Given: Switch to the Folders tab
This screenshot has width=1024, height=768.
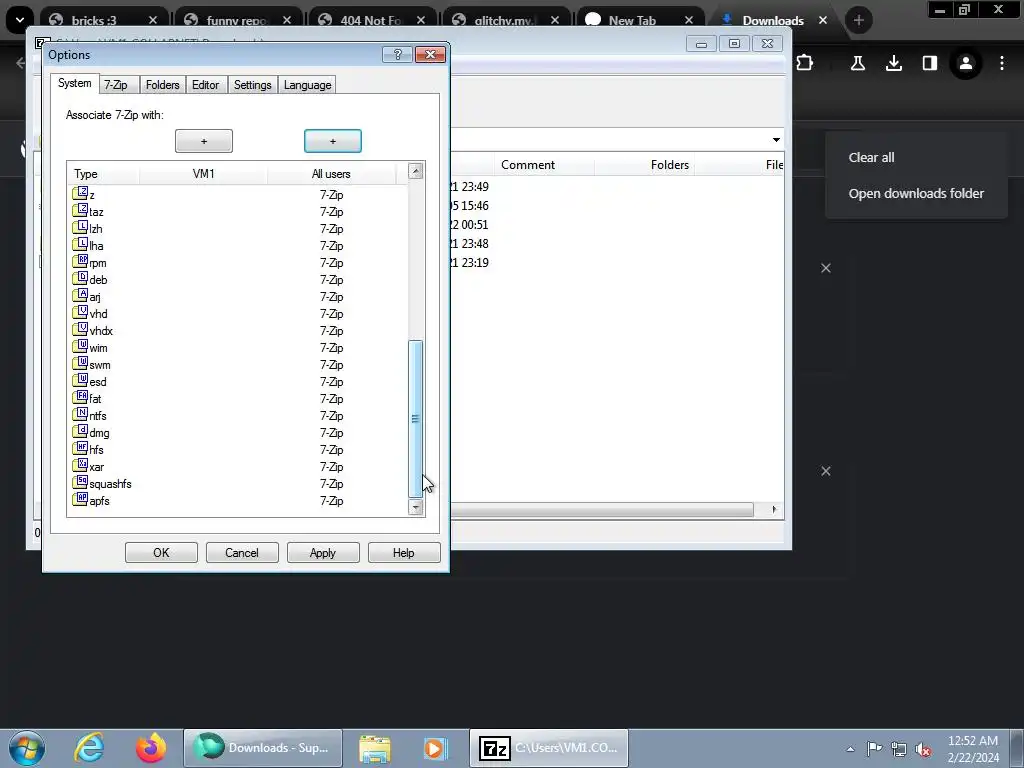Looking at the screenshot, I should [x=162, y=85].
